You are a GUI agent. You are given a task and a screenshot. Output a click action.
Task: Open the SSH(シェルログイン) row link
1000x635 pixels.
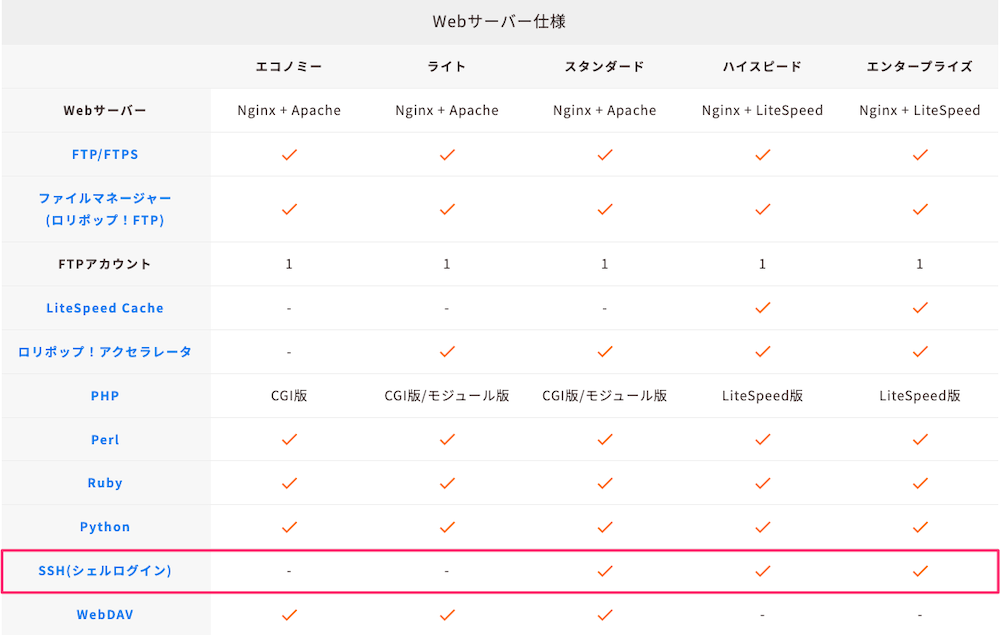[x=105, y=570]
